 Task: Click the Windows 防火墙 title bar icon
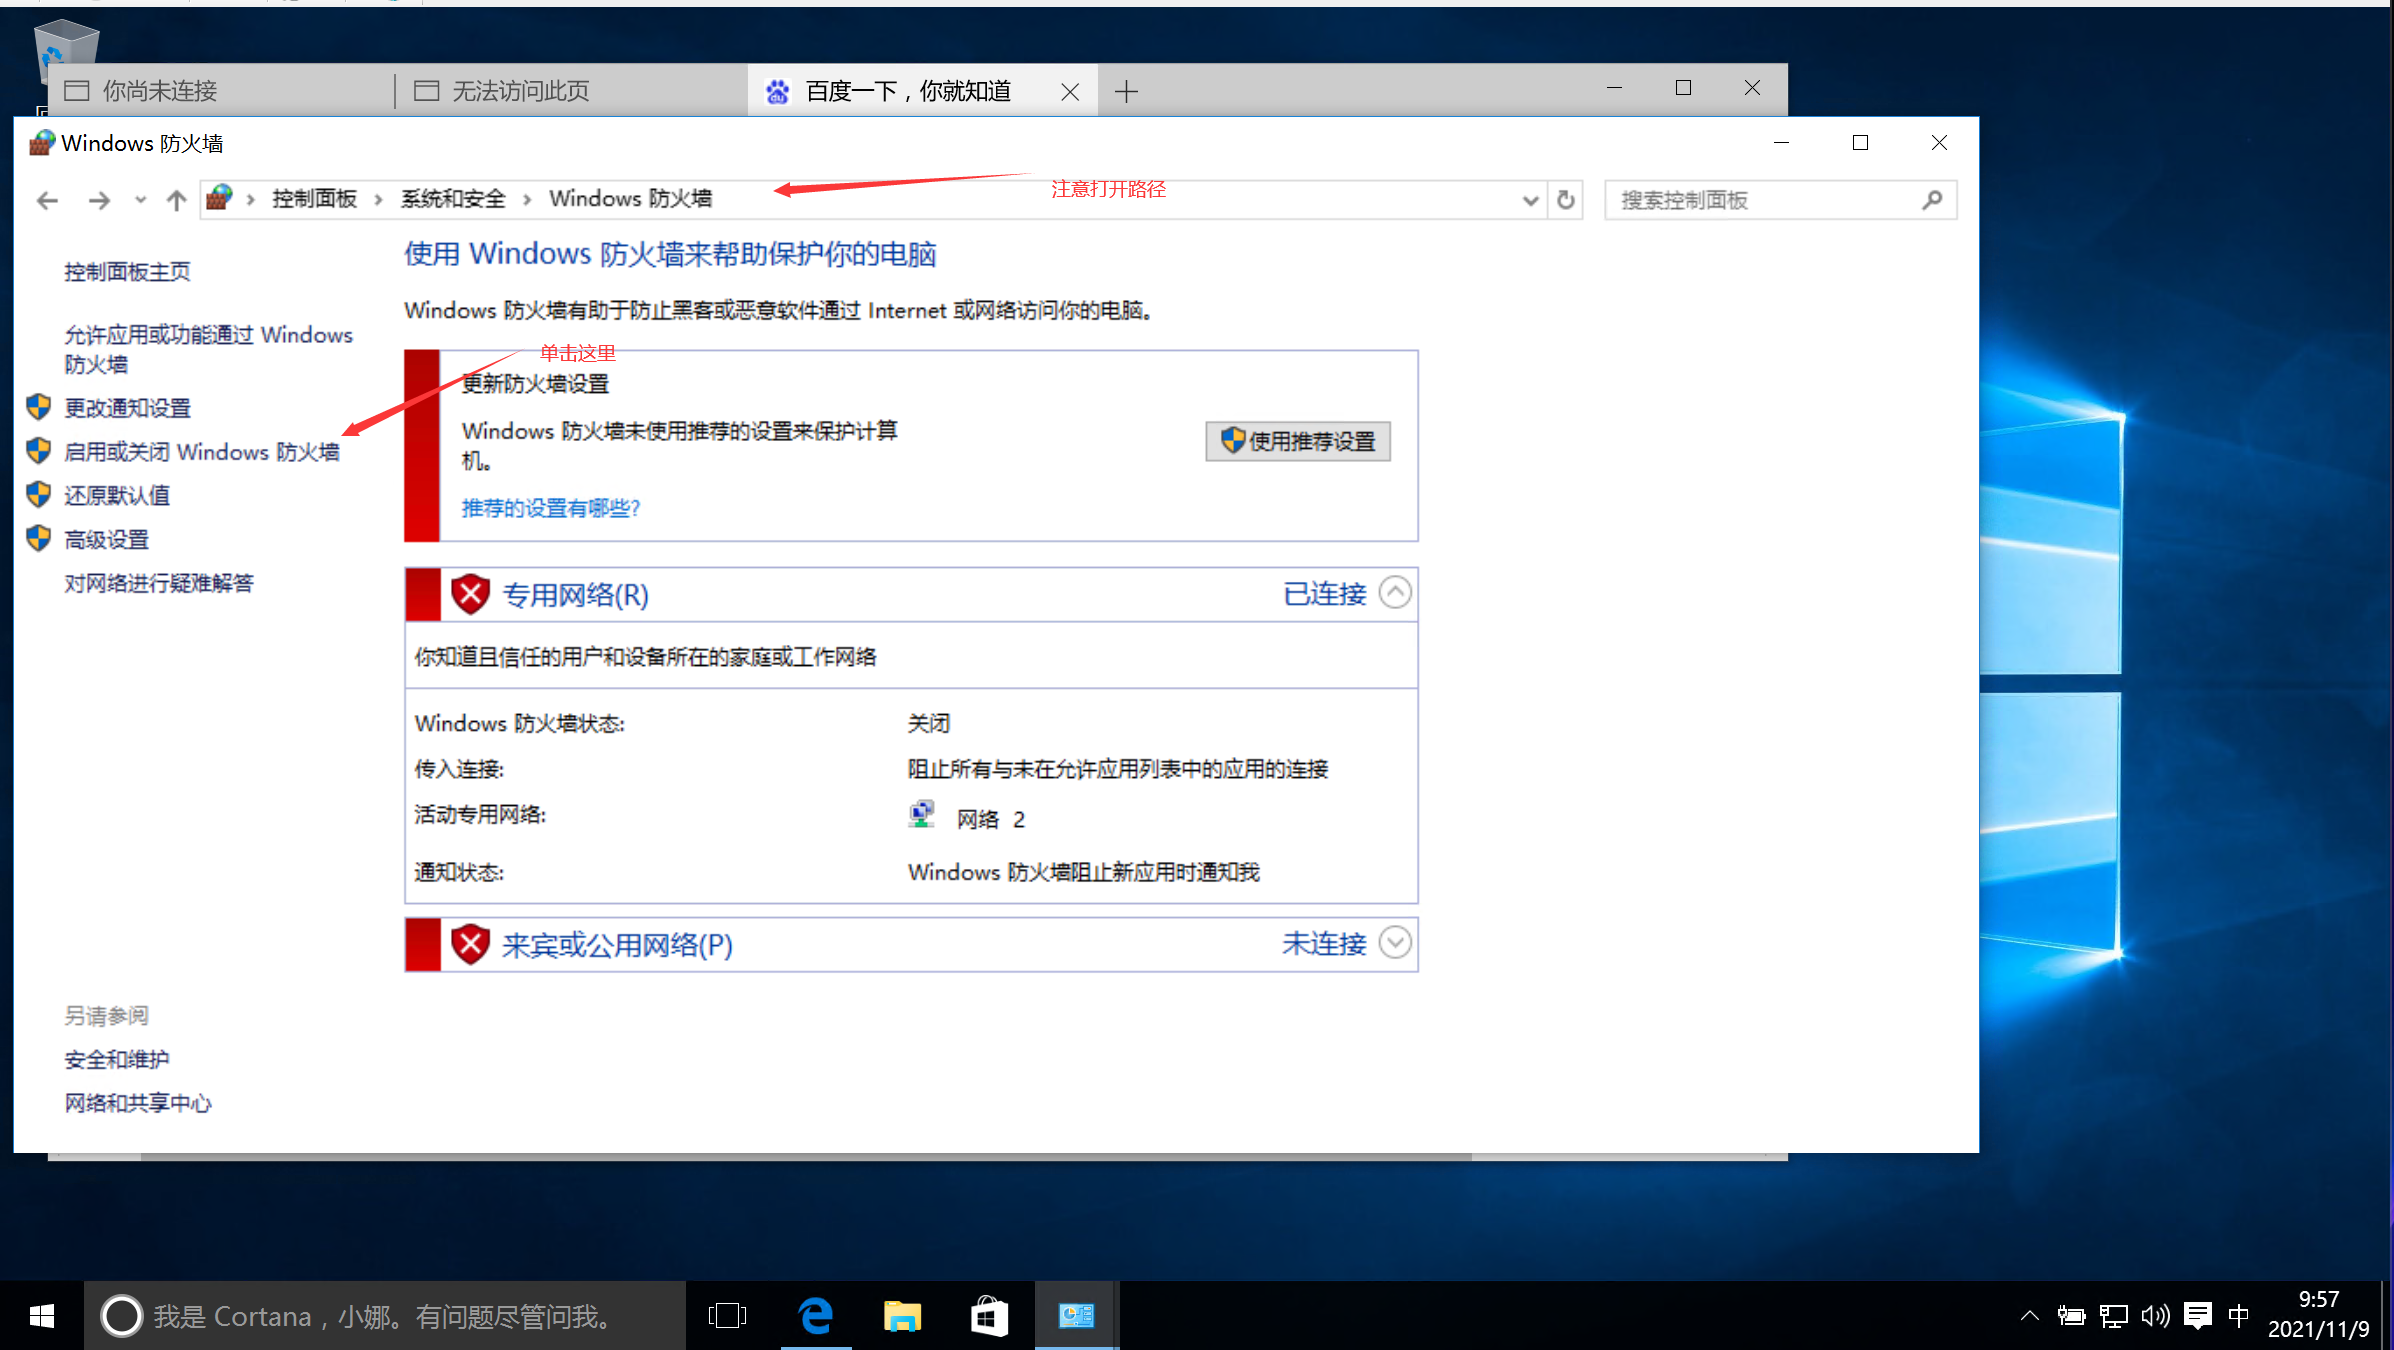point(41,143)
